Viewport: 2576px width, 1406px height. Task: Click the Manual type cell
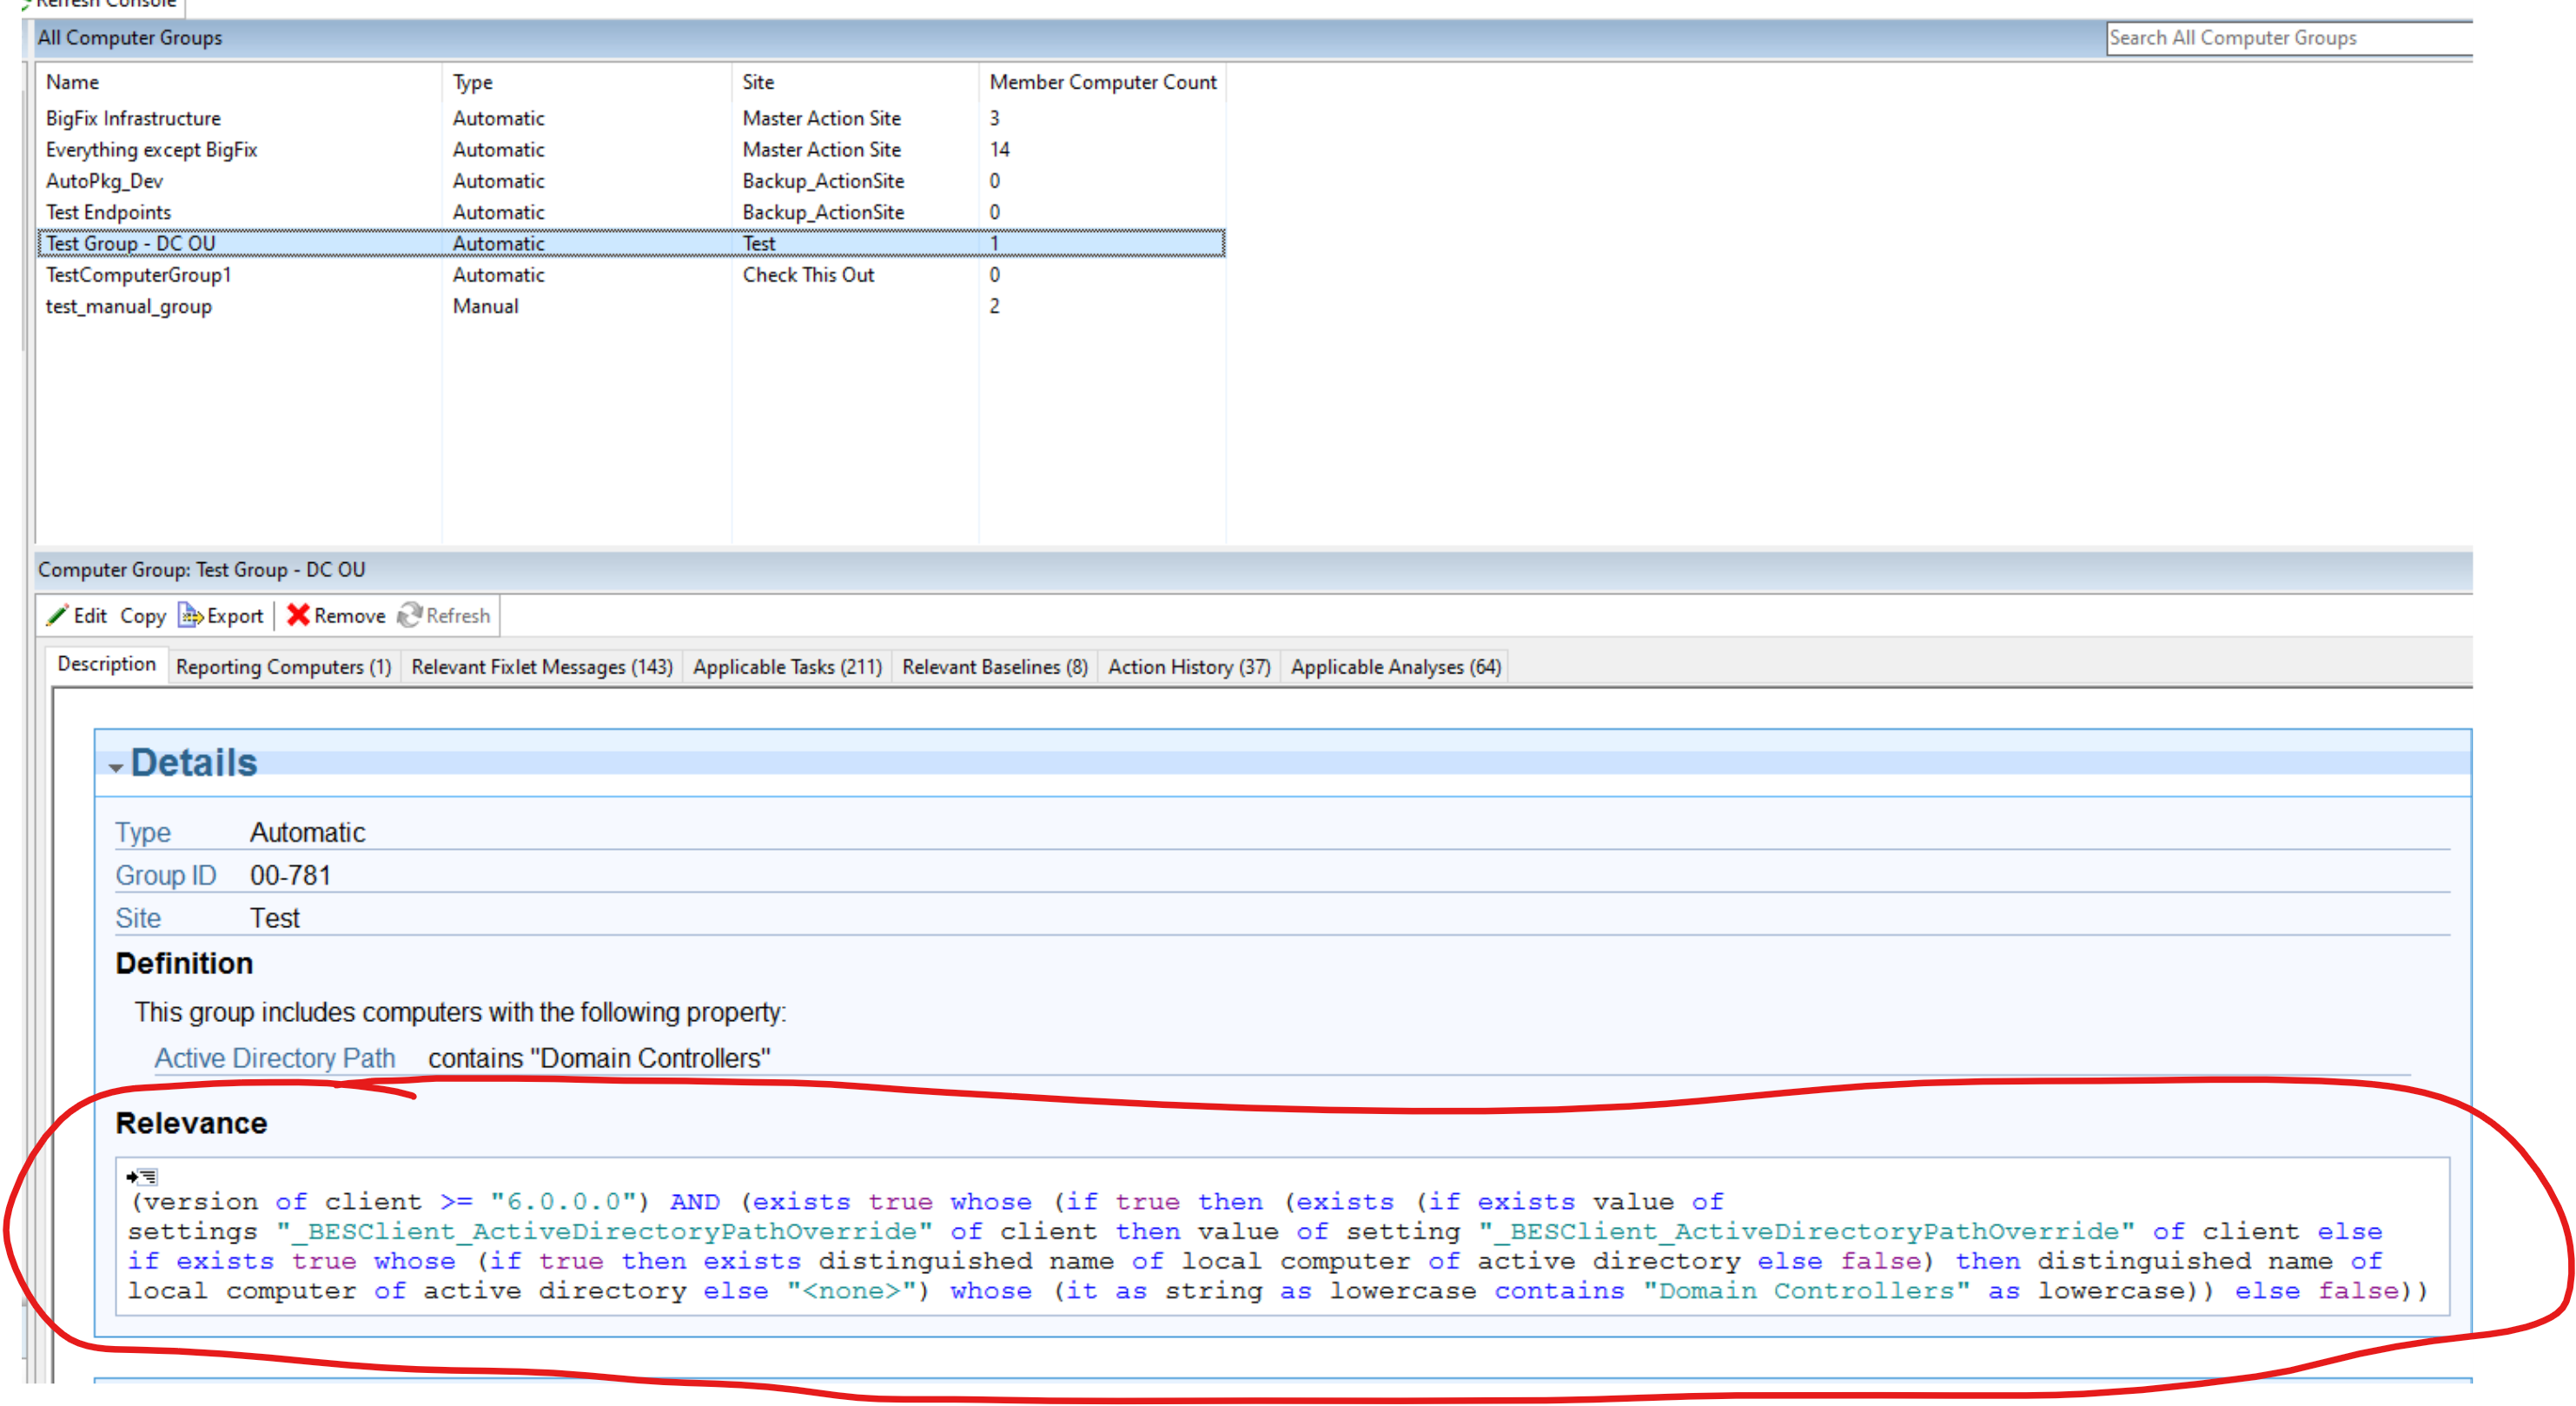click(x=485, y=306)
